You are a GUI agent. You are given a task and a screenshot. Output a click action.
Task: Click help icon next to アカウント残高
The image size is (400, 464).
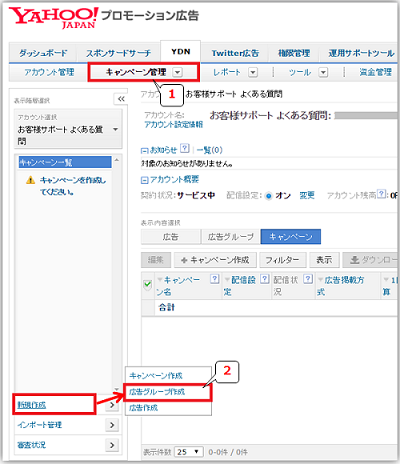[382, 194]
